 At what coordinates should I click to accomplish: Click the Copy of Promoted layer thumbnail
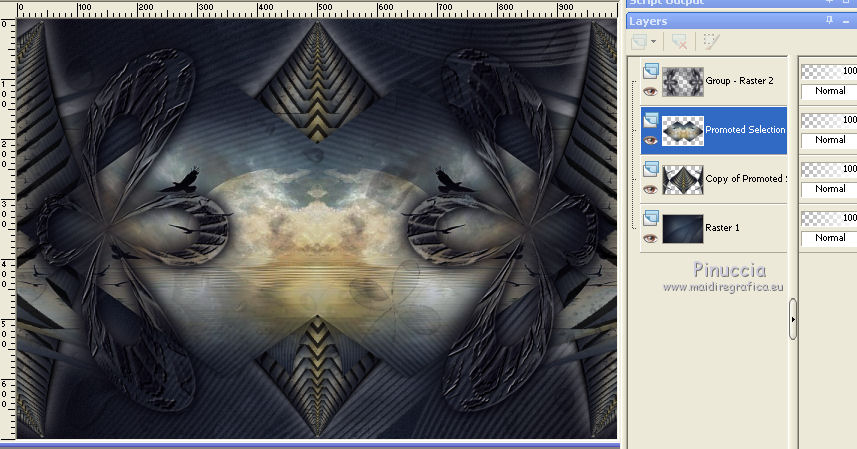[x=683, y=180]
